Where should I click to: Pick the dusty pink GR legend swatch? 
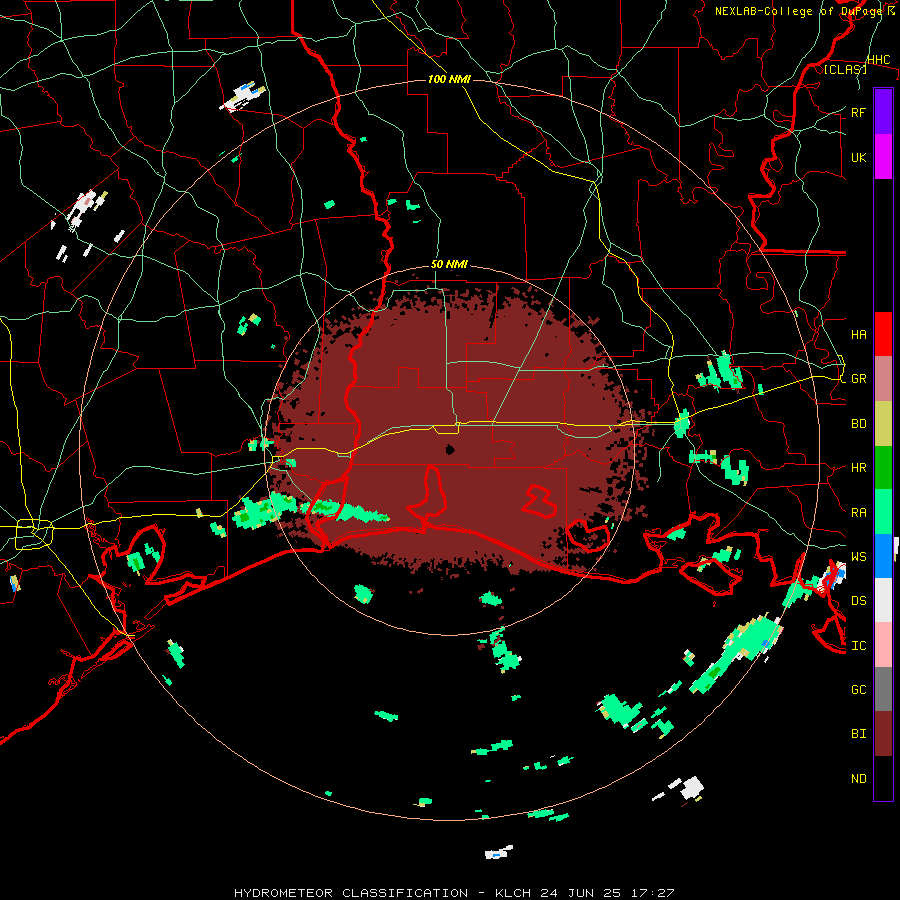coord(883,379)
